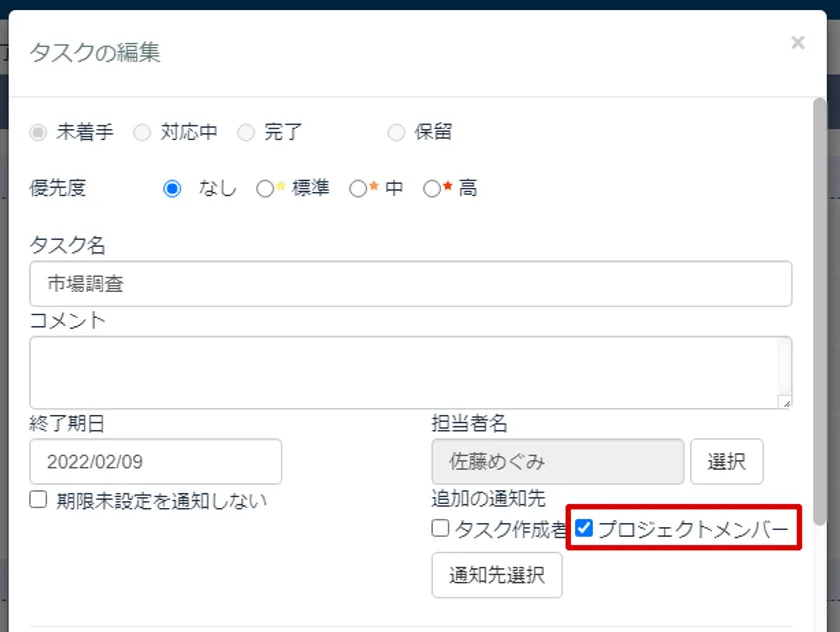Click the 選択 button for assignee

click(x=726, y=462)
